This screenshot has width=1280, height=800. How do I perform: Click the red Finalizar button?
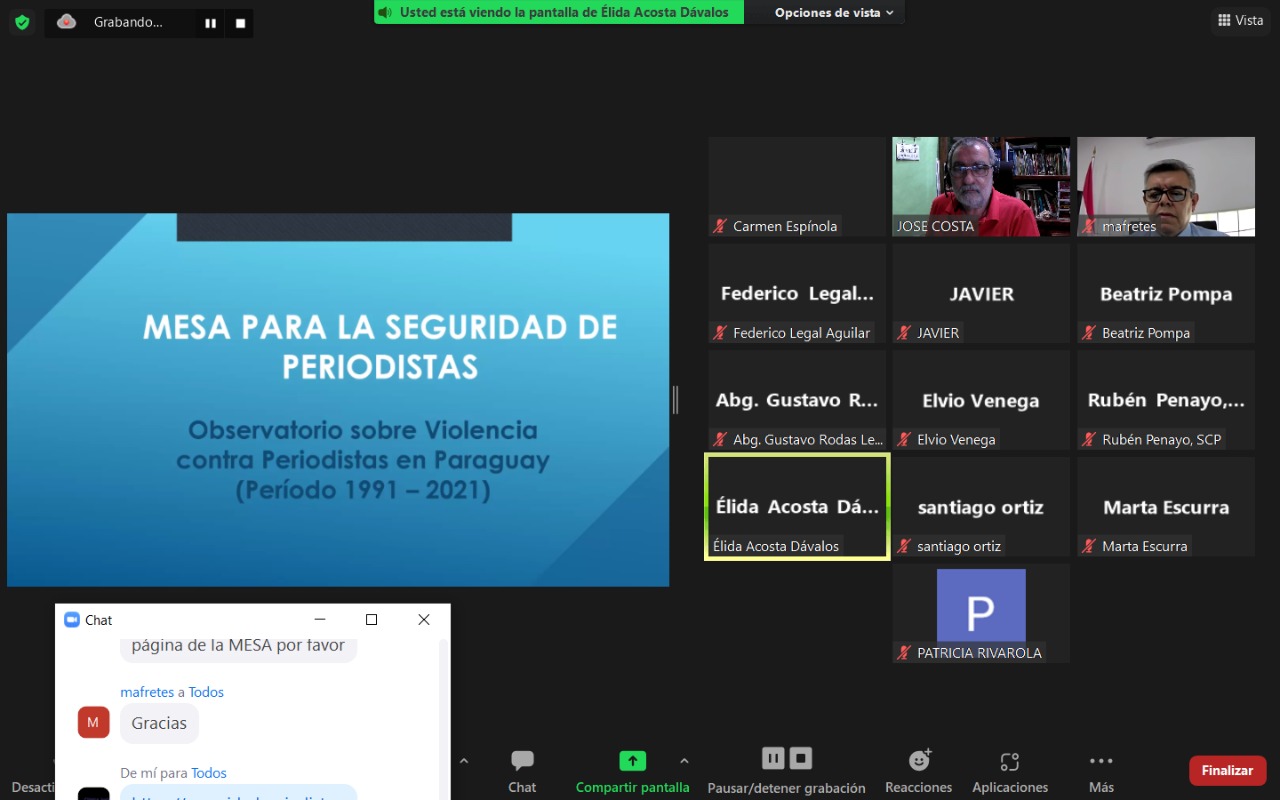tap(1227, 770)
